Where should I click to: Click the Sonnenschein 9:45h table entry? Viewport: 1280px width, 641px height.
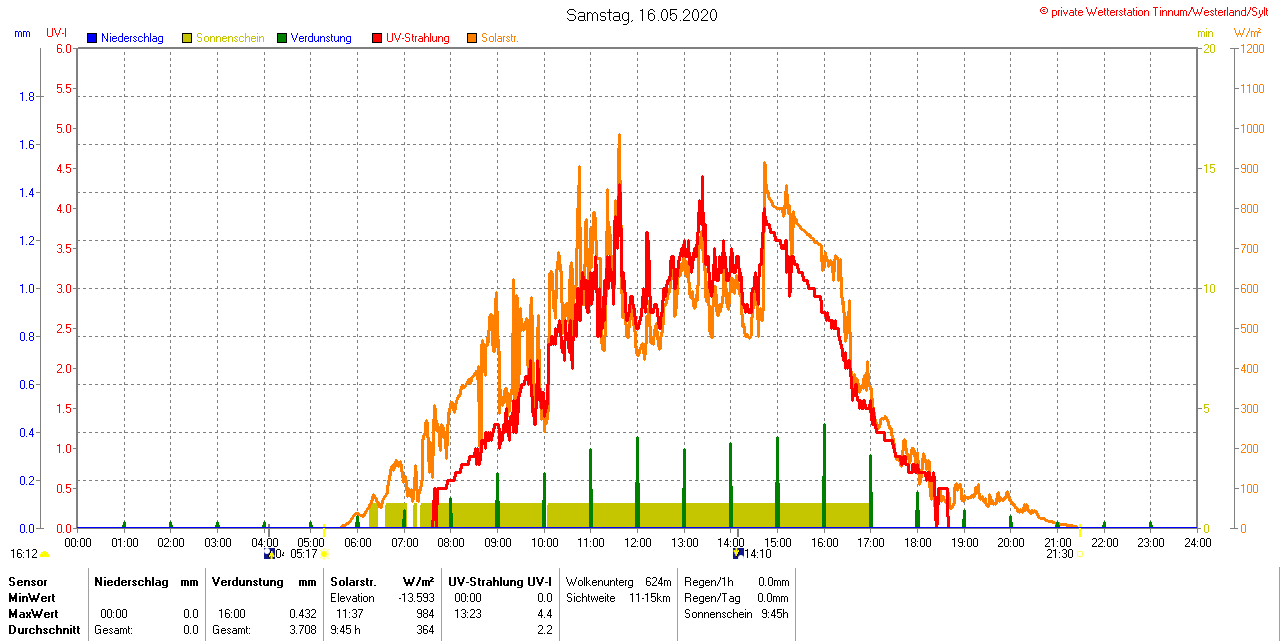pyautogui.click(x=736, y=614)
